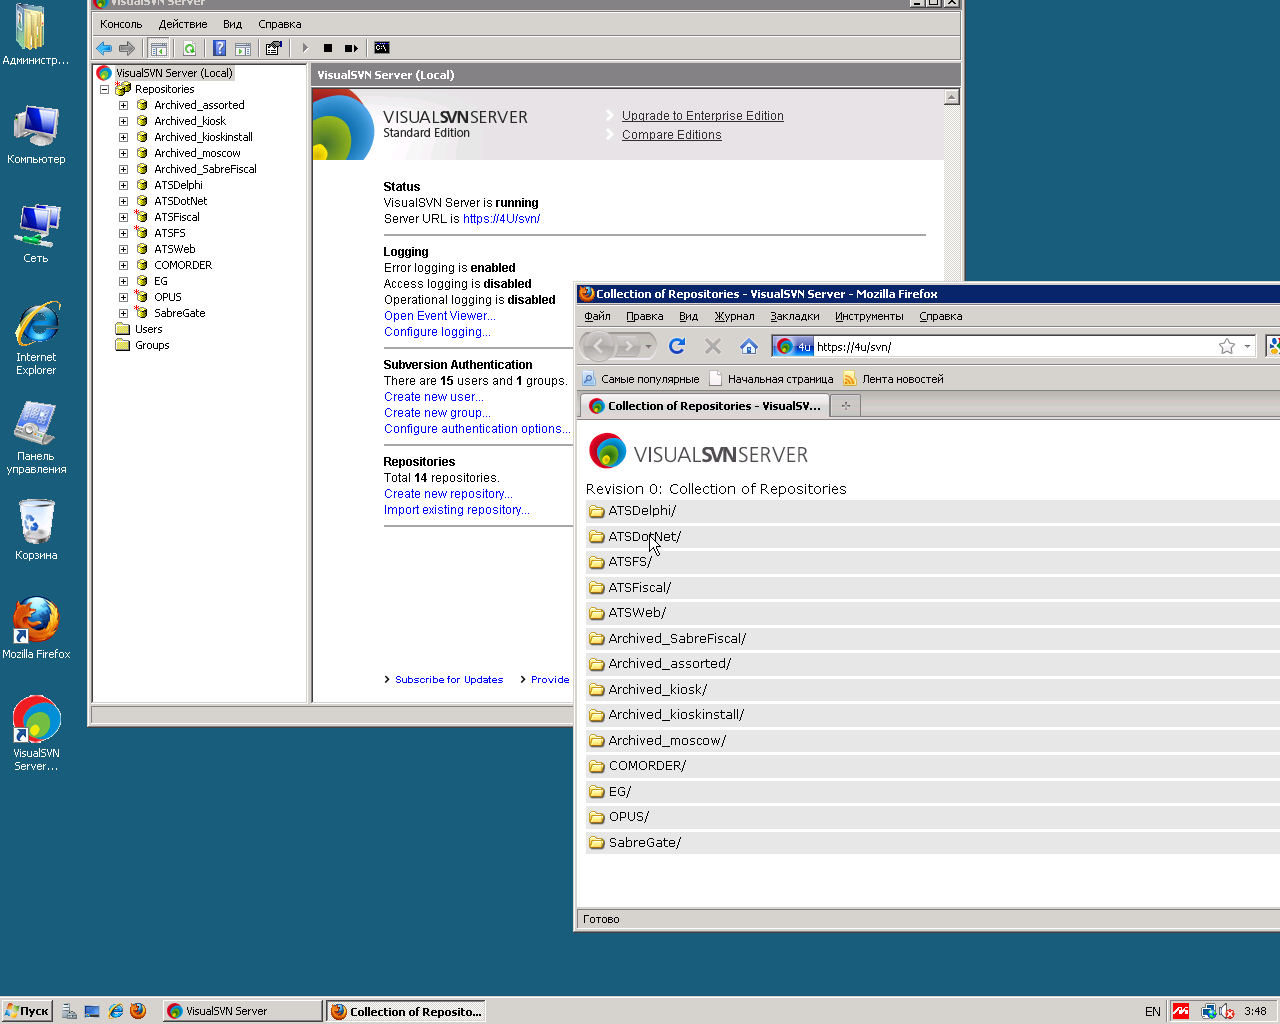Open the Пуск Start menu
Screen dimensions: 1280x1024
[x=27, y=1011]
